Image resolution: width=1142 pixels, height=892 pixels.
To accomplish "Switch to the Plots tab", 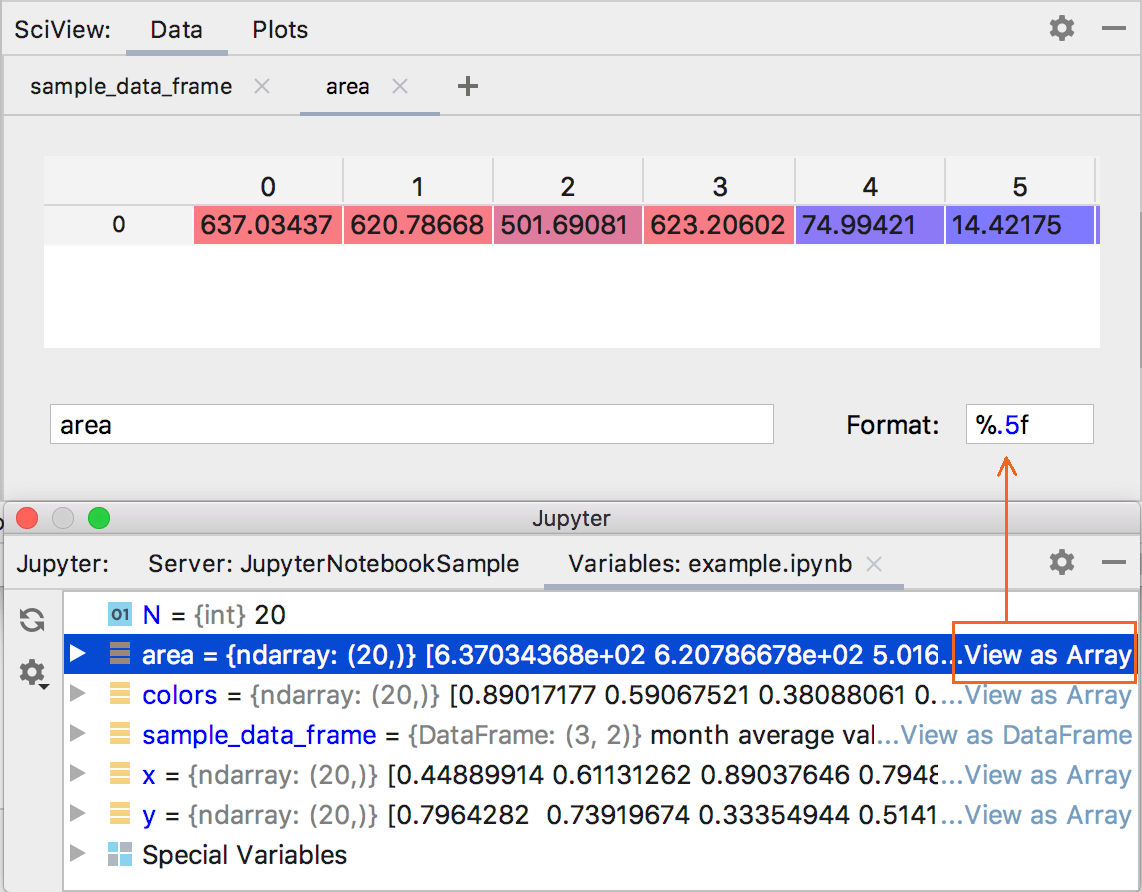I will pos(279,29).
